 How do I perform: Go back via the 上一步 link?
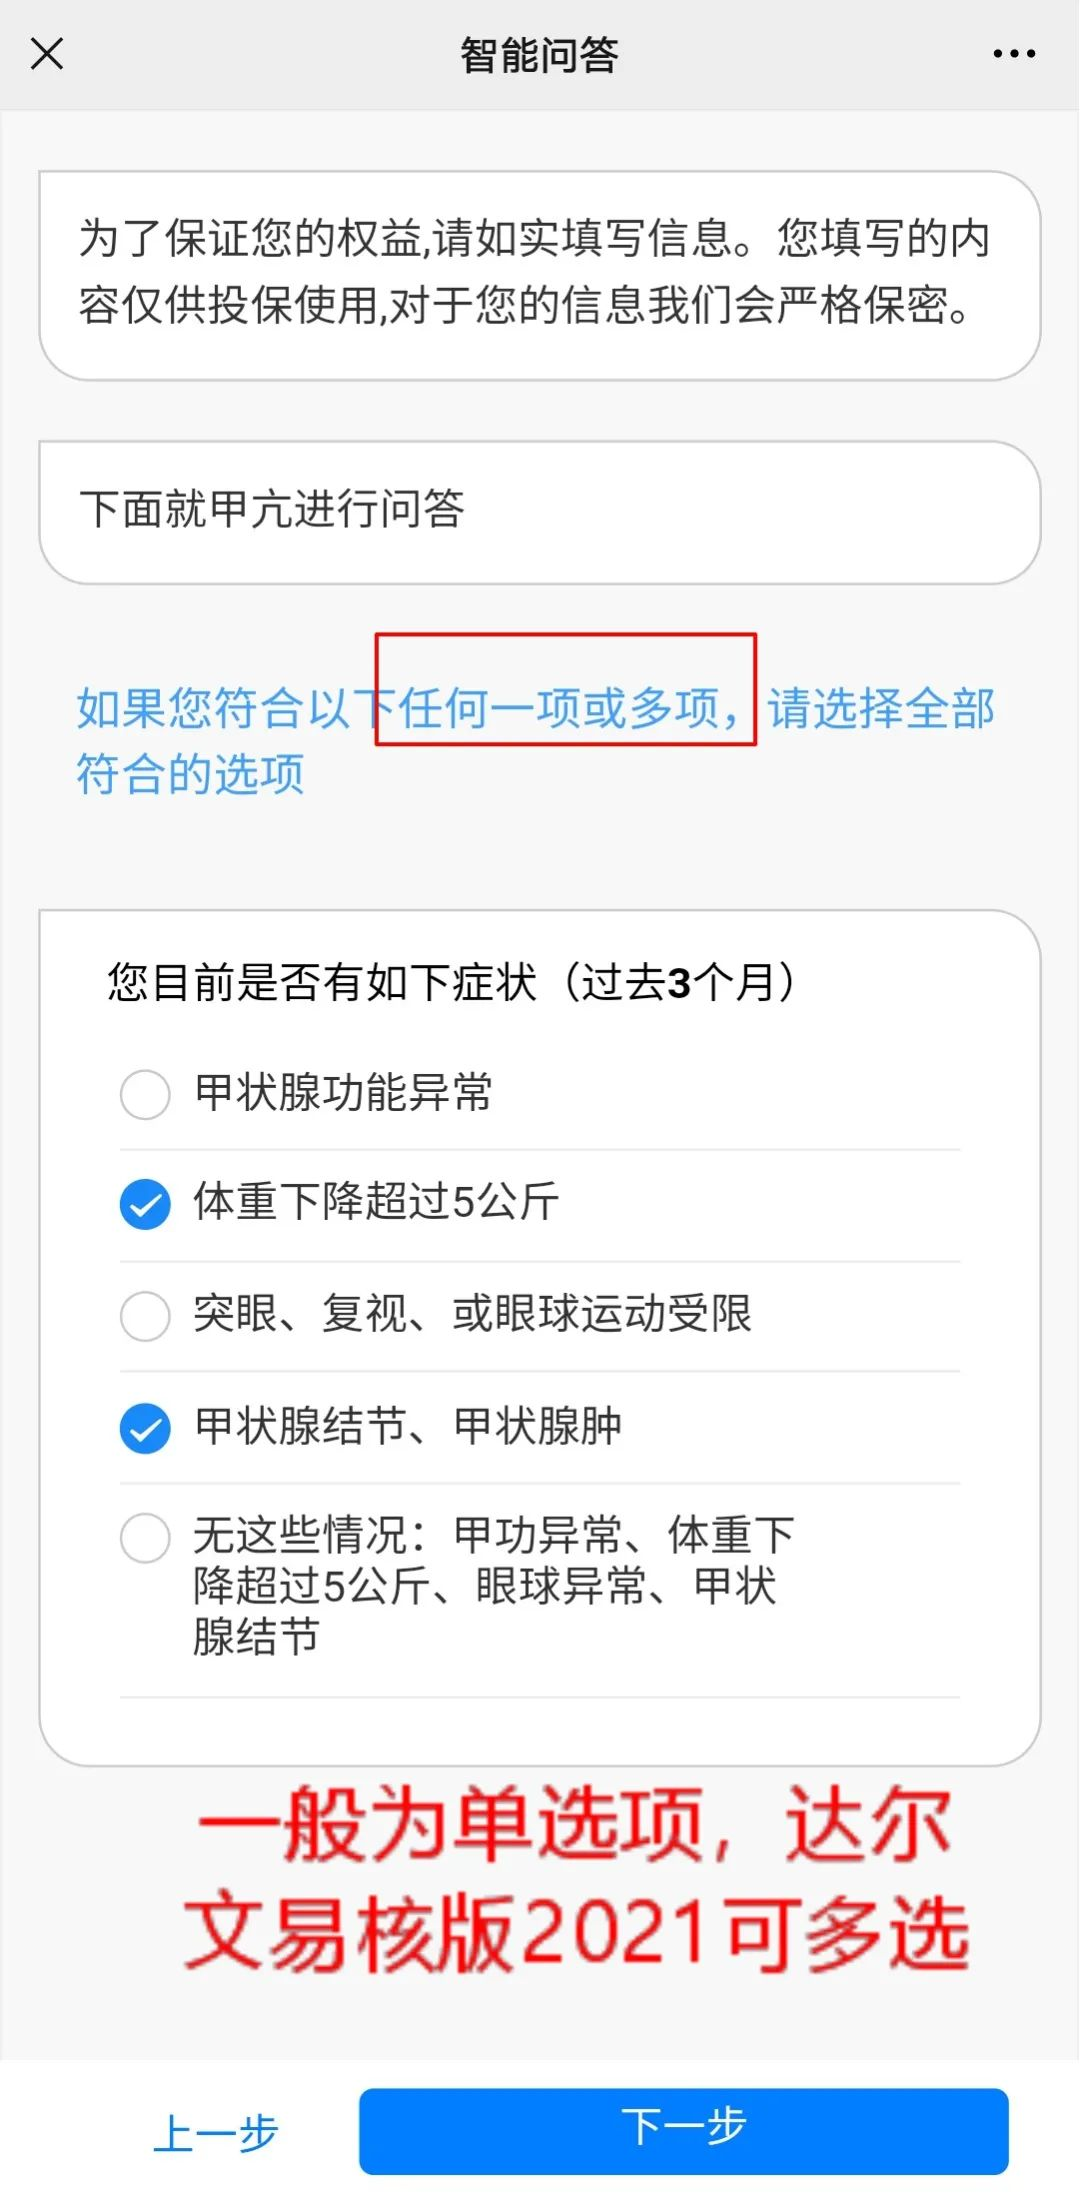(216, 2133)
